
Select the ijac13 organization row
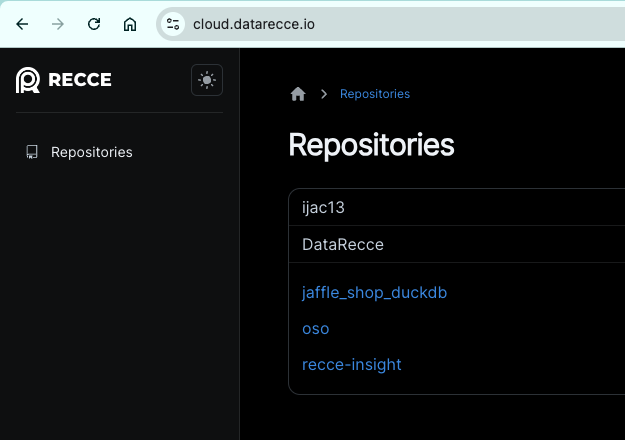click(457, 207)
